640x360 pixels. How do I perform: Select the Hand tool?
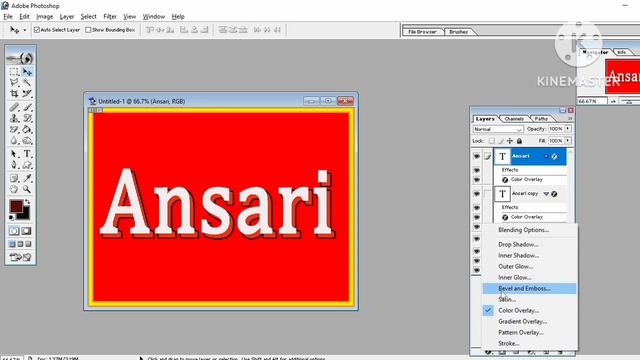(14, 189)
